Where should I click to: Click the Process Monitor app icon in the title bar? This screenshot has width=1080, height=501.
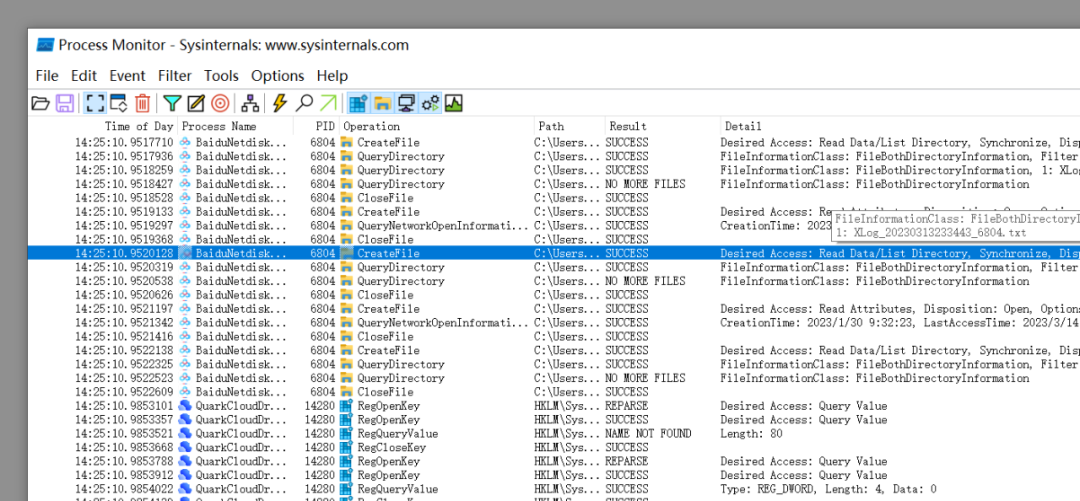pos(45,45)
